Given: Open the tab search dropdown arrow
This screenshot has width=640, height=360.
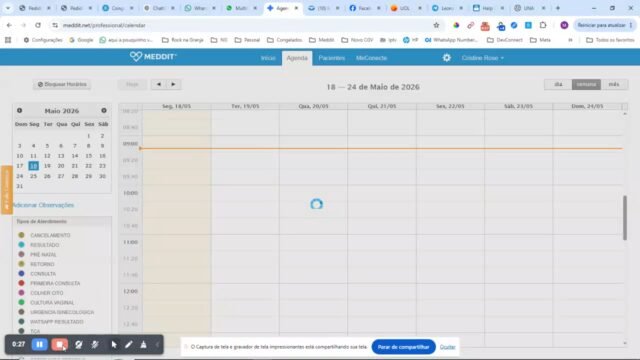Looking at the screenshot, I should 8,8.
